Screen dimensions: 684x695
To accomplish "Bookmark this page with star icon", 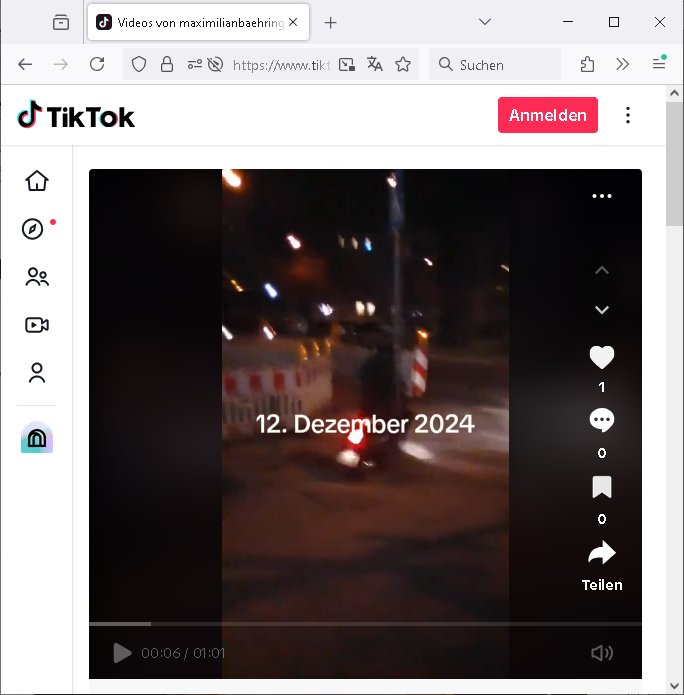I will (x=403, y=65).
